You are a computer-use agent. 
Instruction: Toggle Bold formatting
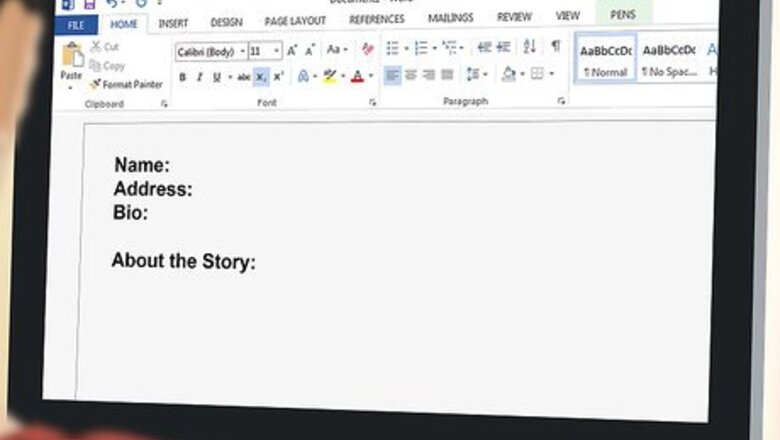pyautogui.click(x=182, y=77)
